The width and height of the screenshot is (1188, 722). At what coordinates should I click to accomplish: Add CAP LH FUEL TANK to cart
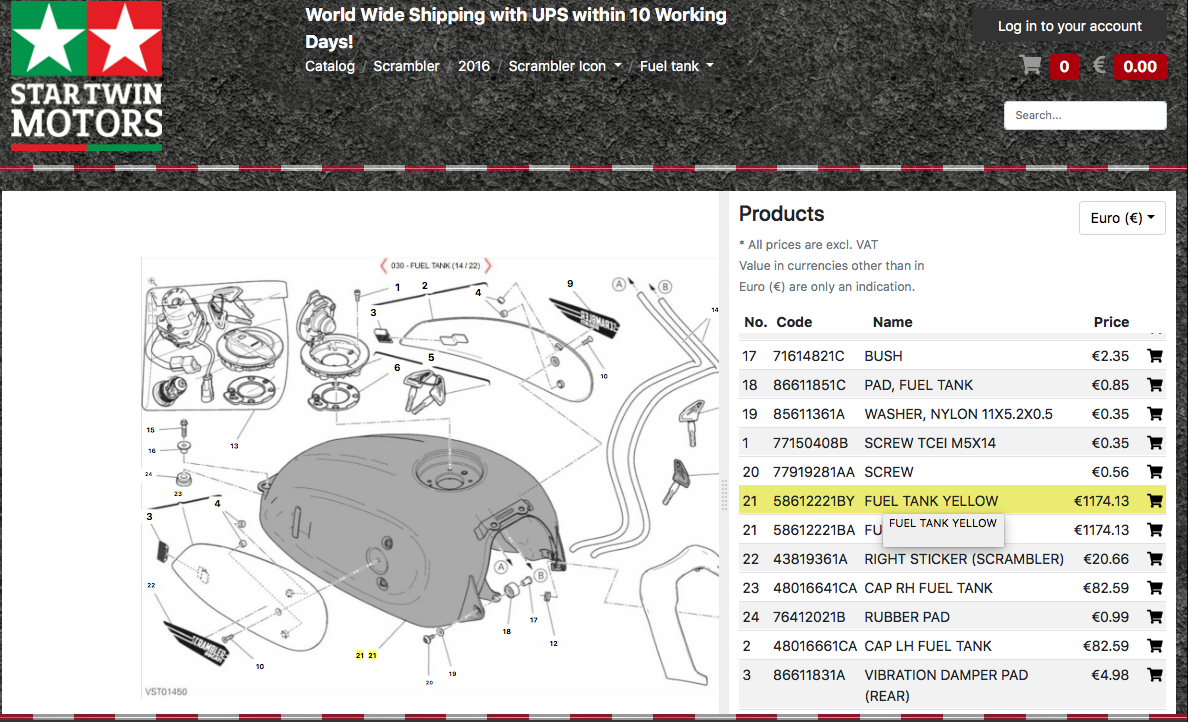tap(1155, 645)
